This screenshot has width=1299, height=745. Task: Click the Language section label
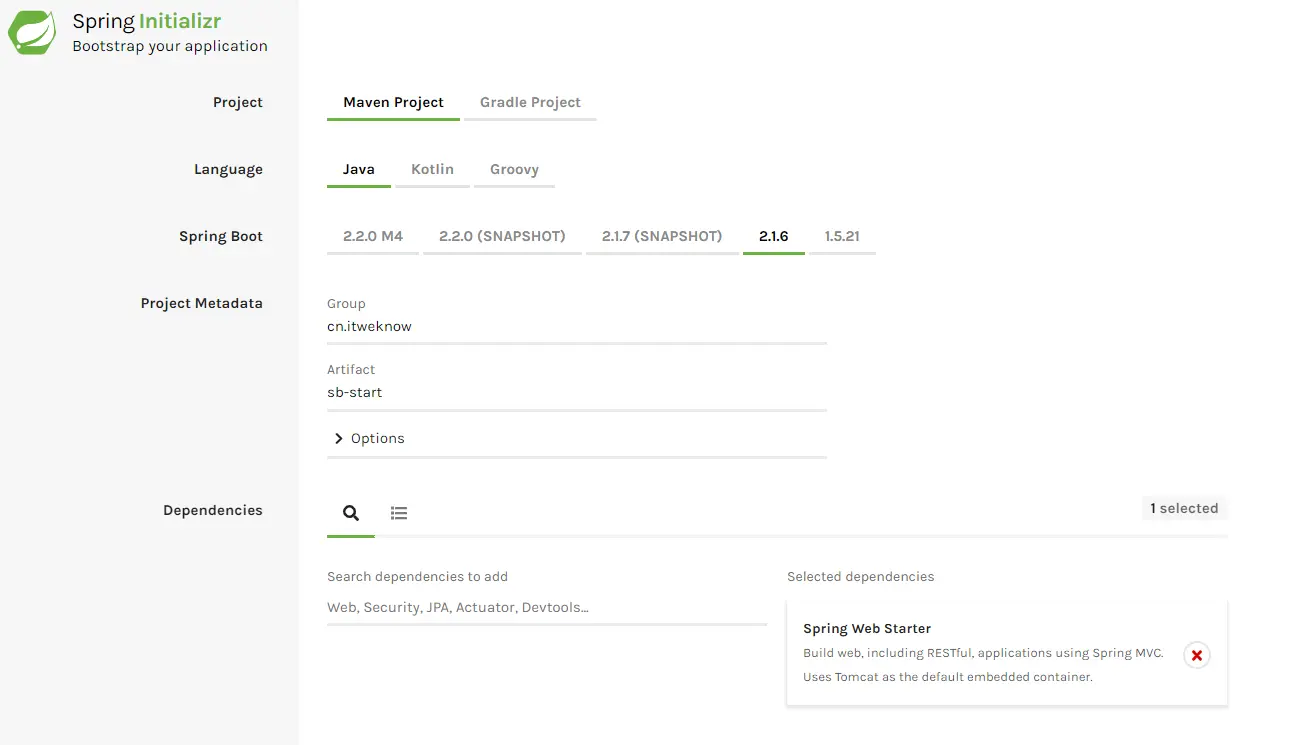[228, 169]
